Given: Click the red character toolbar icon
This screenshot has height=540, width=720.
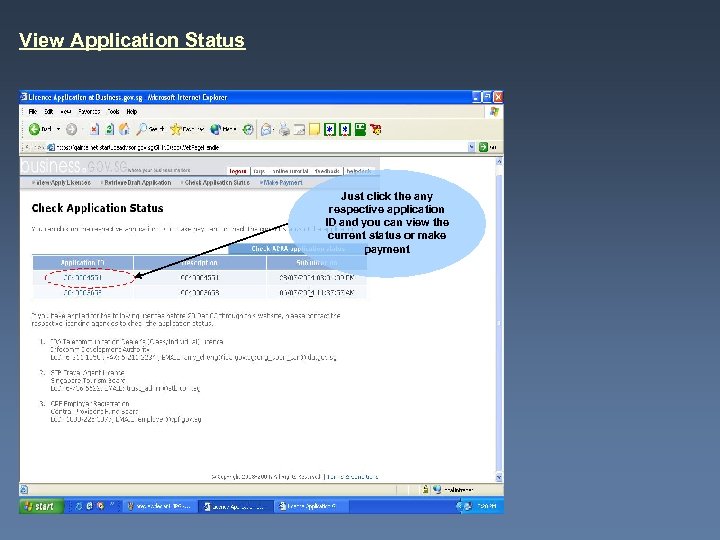Looking at the screenshot, I should (376, 129).
